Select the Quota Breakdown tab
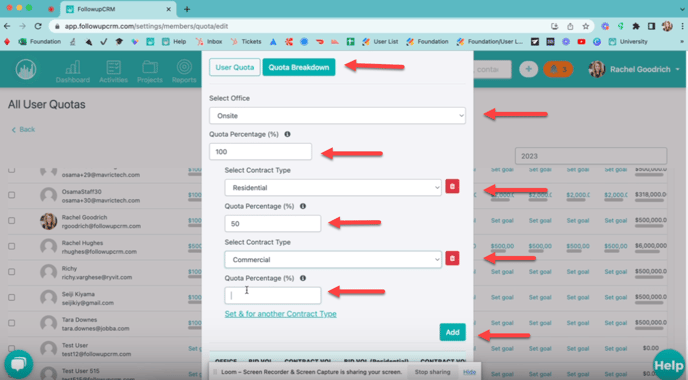Viewport: 688px width, 380px height. tap(299, 67)
